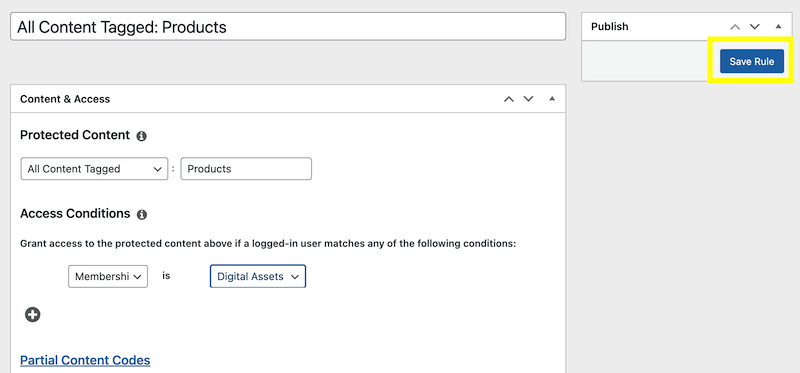Move Content & Access panel down
The image size is (800, 373).
[x=529, y=99]
